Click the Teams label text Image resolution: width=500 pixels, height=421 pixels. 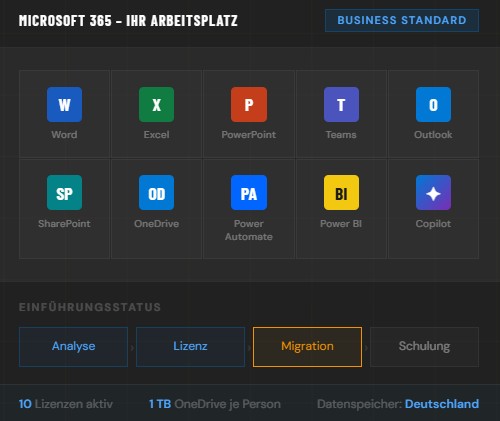click(341, 135)
